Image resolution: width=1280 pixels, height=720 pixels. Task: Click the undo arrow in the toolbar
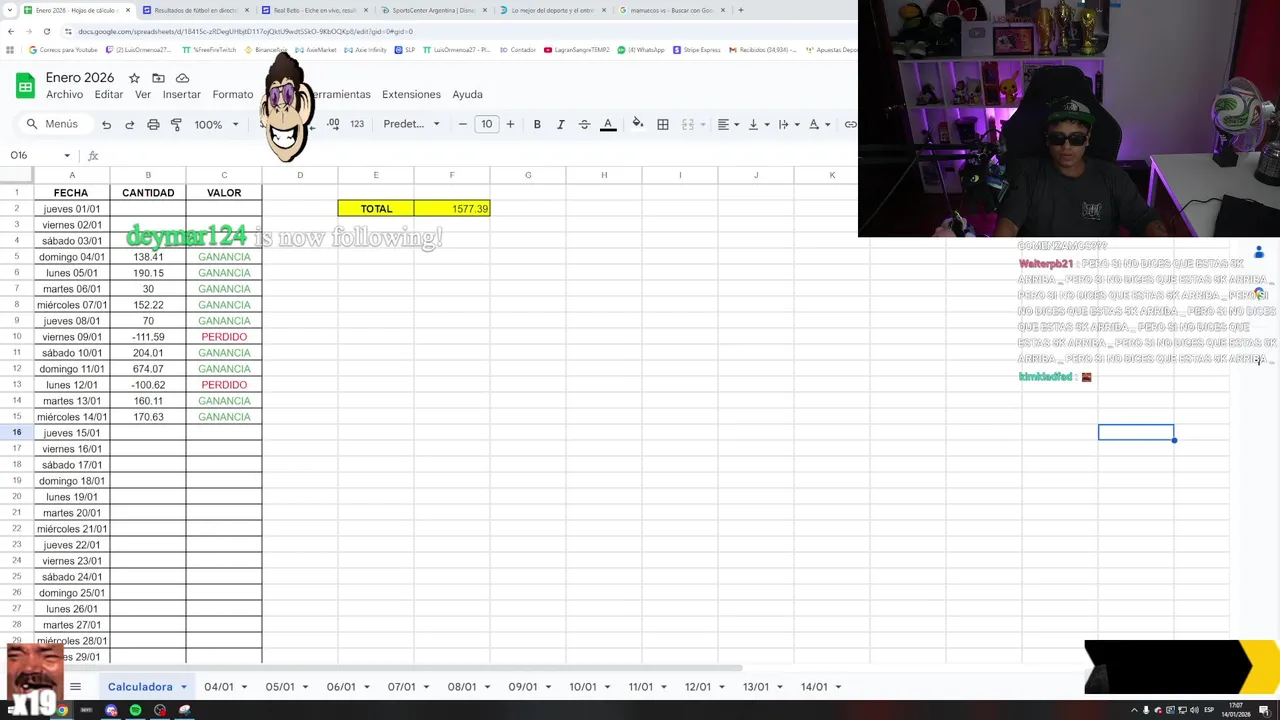coord(106,124)
